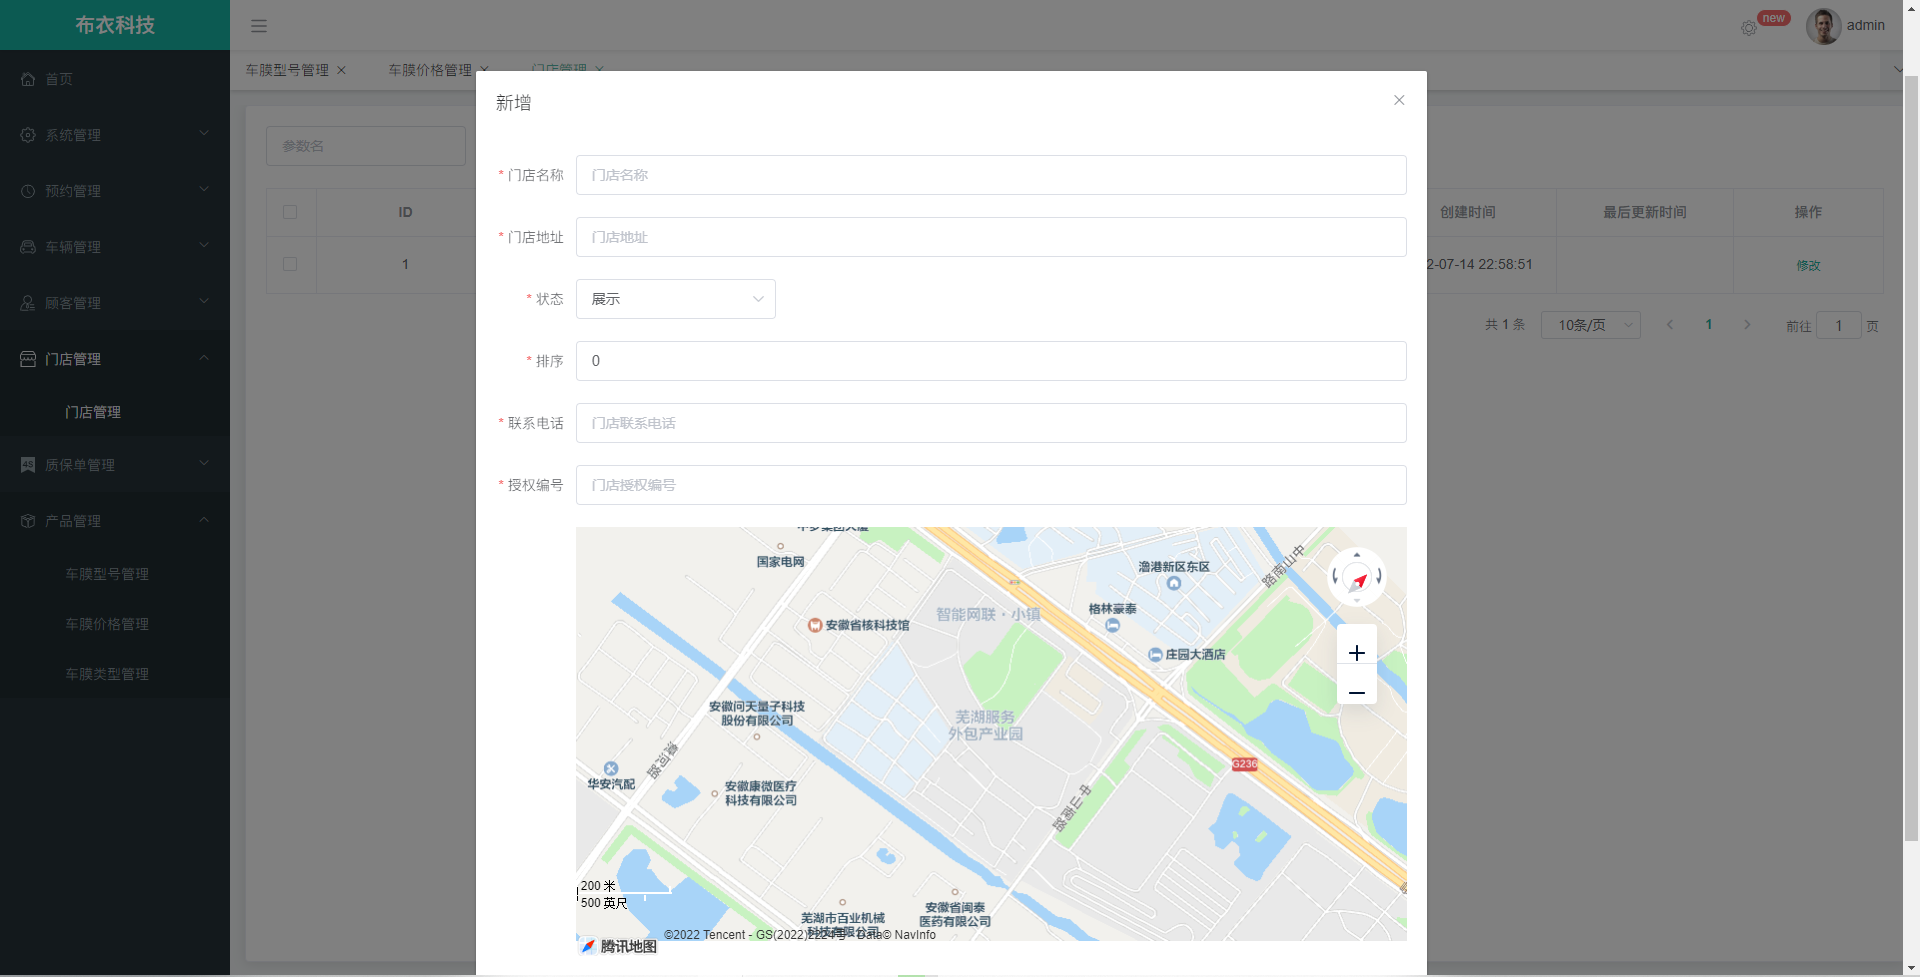This screenshot has height=977, width=1920.
Task: Click the 顾客管理 person icon
Action: [x=28, y=303]
